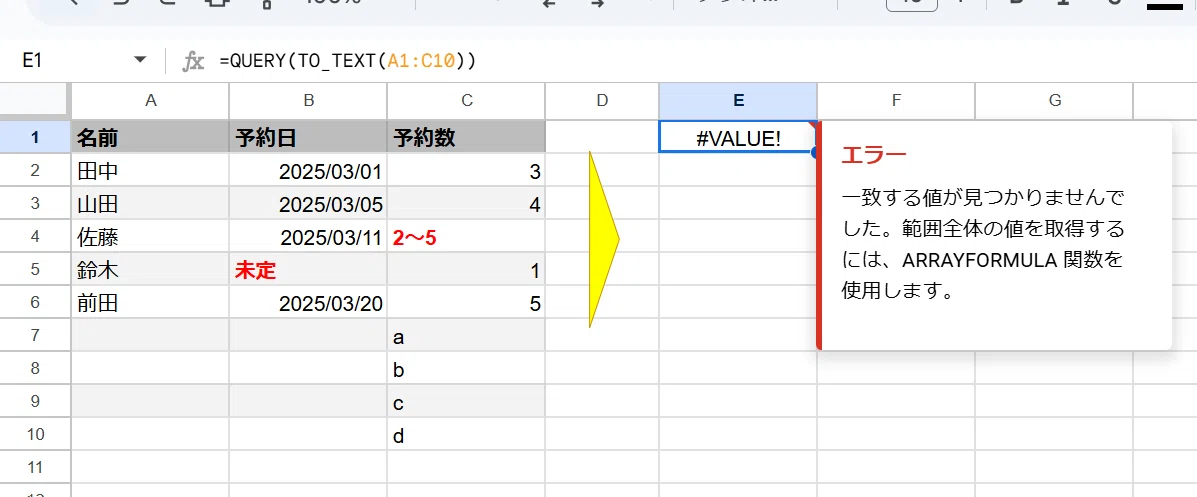Select the cell containing 鈴木

150,270
